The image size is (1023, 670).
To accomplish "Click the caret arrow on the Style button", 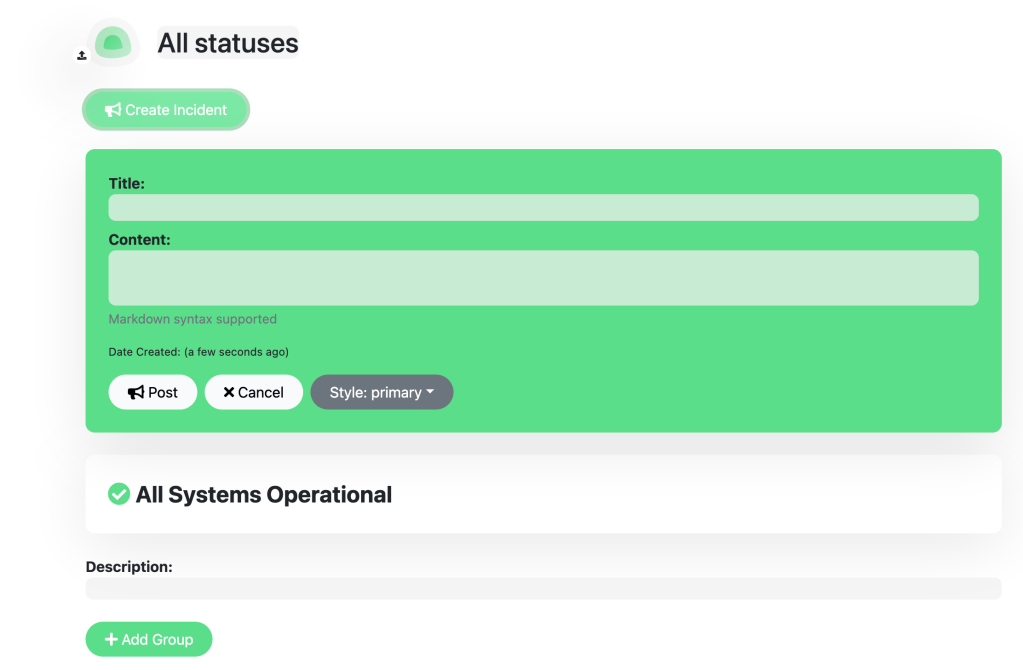I will coord(430,393).
